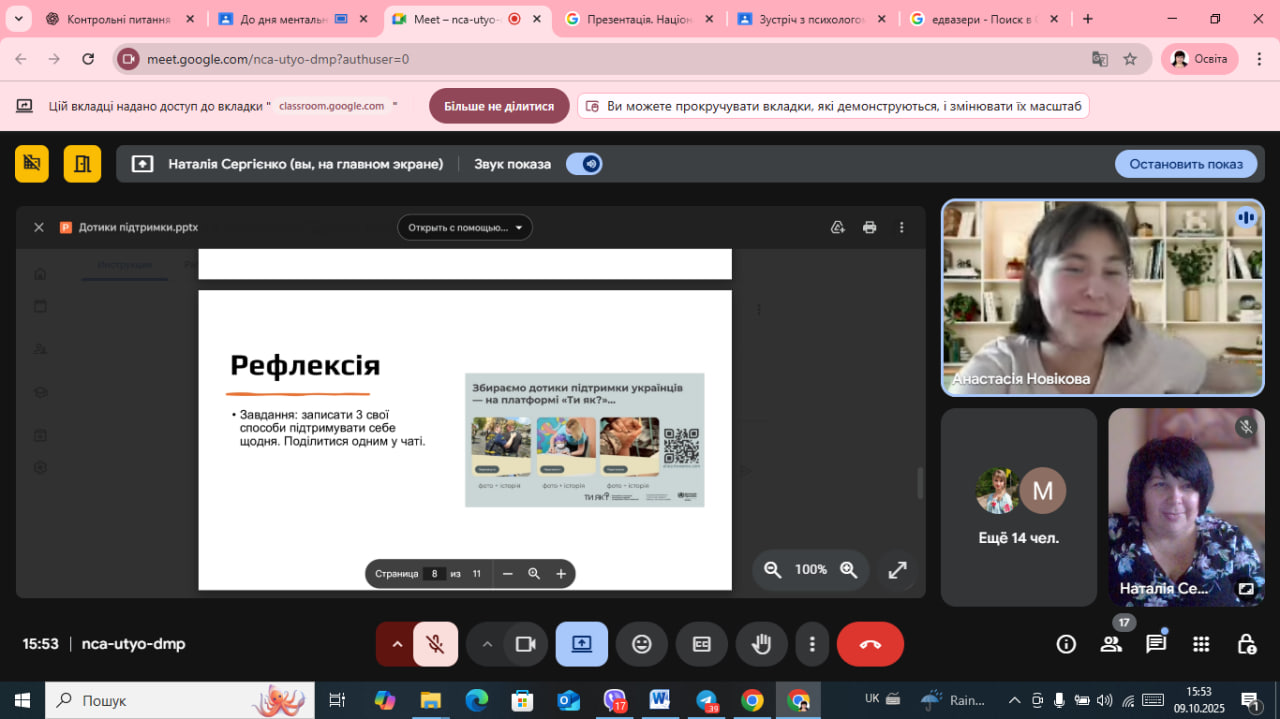Click the Більше не ділитися button
Image resolution: width=1280 pixels, height=719 pixels.
pos(499,106)
